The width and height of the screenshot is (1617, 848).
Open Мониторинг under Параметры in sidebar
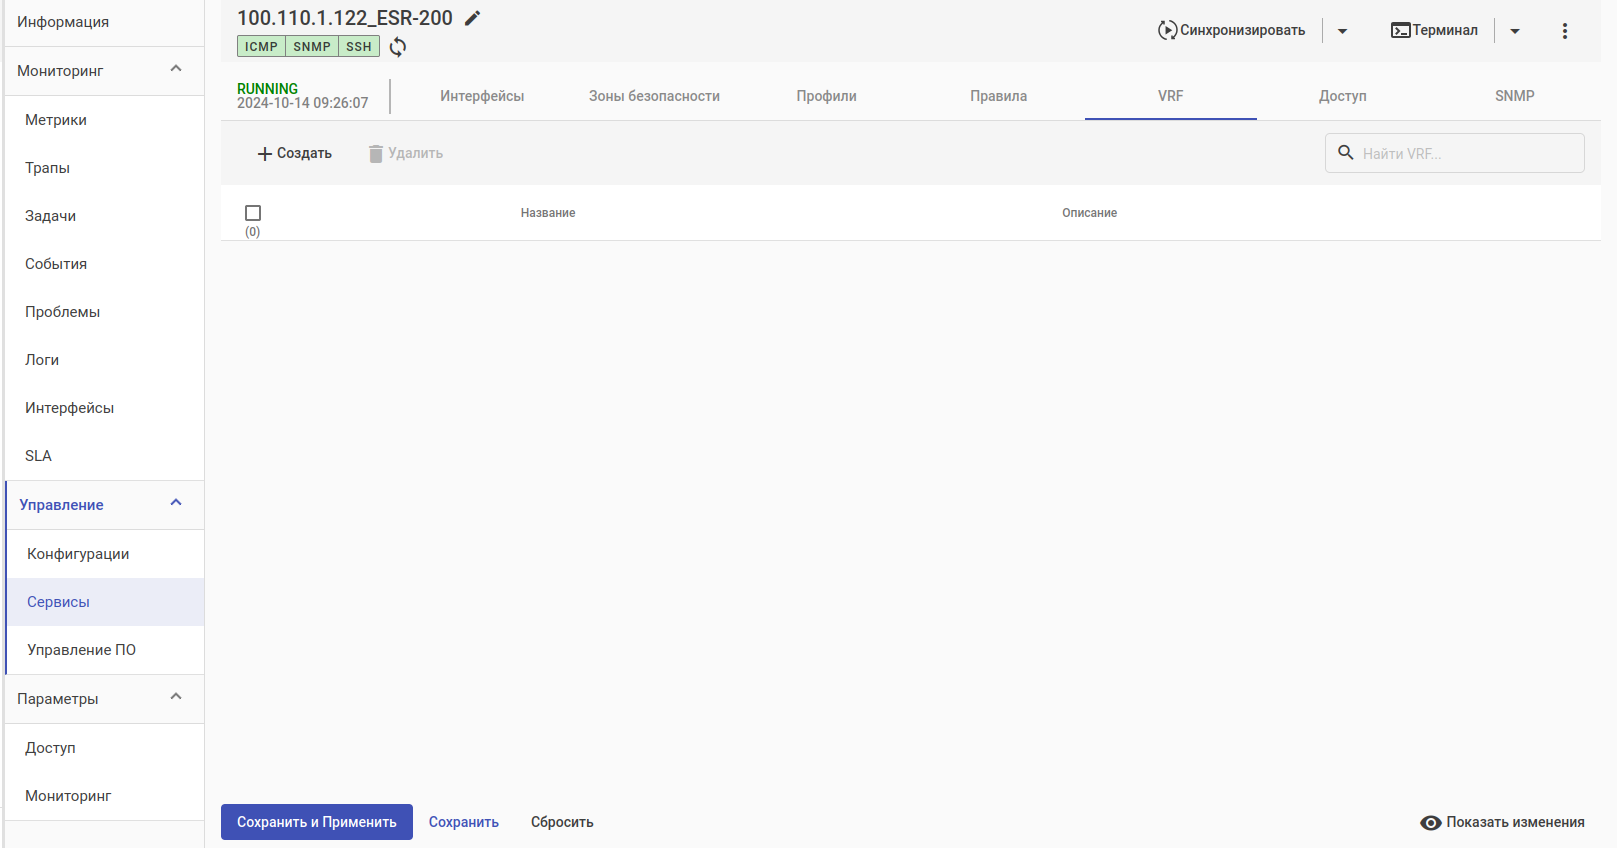(x=104, y=796)
